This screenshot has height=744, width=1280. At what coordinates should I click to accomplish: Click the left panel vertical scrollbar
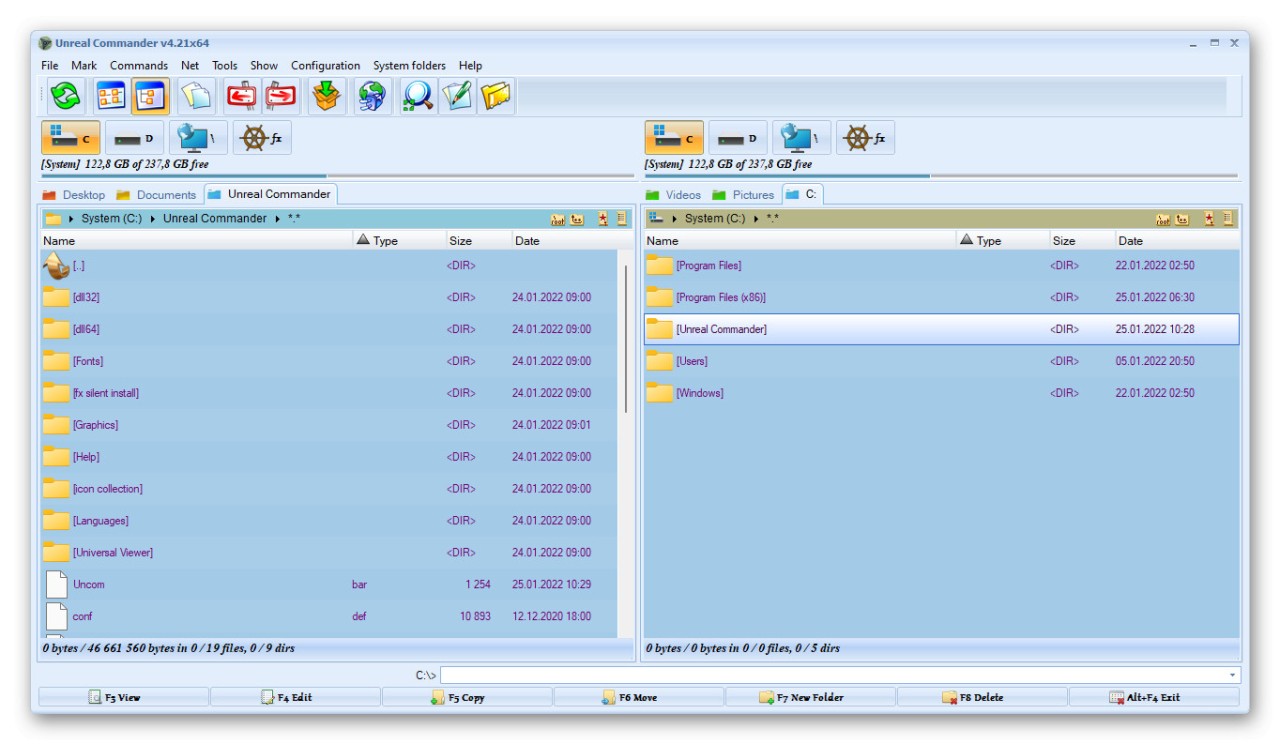626,340
